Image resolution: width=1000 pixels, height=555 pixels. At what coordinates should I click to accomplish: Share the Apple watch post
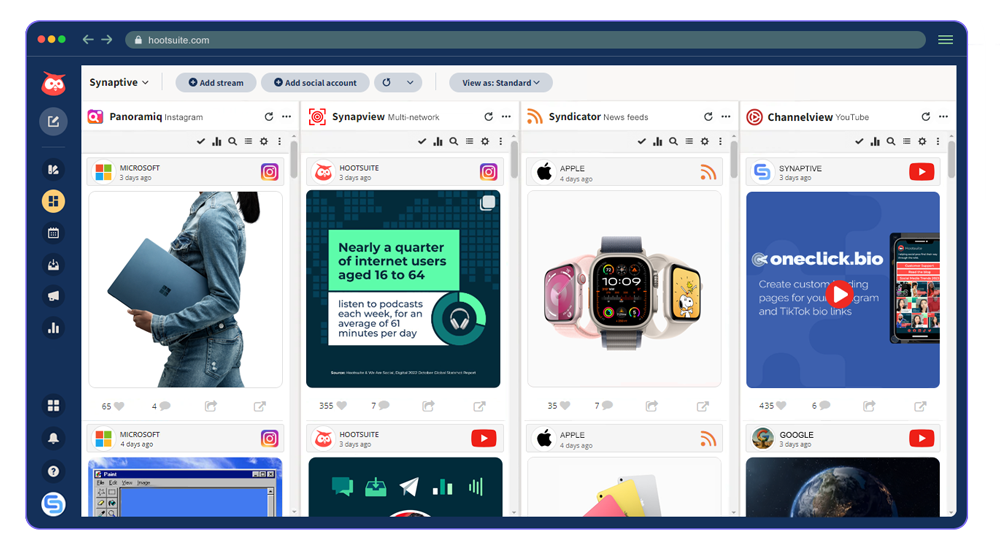coord(651,406)
